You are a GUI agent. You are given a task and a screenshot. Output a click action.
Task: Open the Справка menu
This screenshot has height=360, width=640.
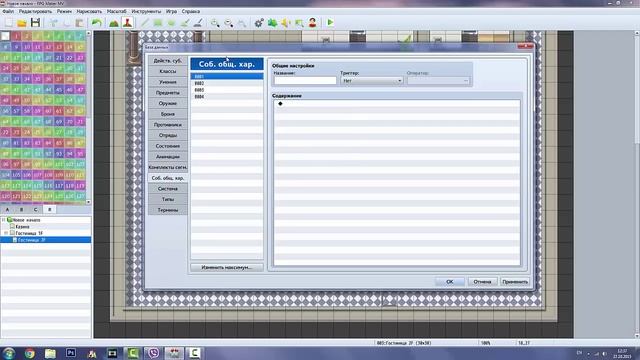tap(191, 11)
